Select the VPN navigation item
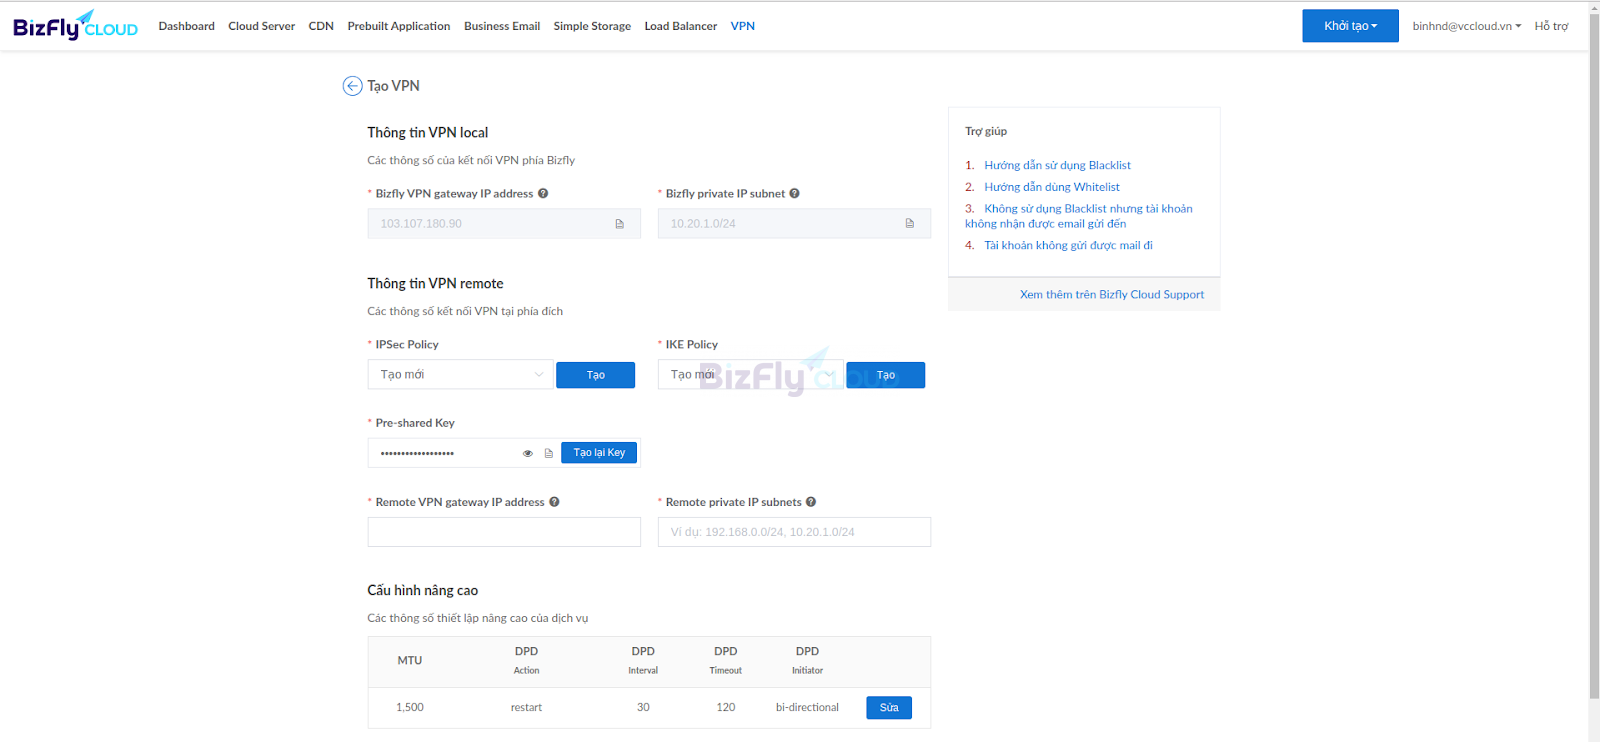Viewport: 1600px width, 742px height. click(x=743, y=26)
